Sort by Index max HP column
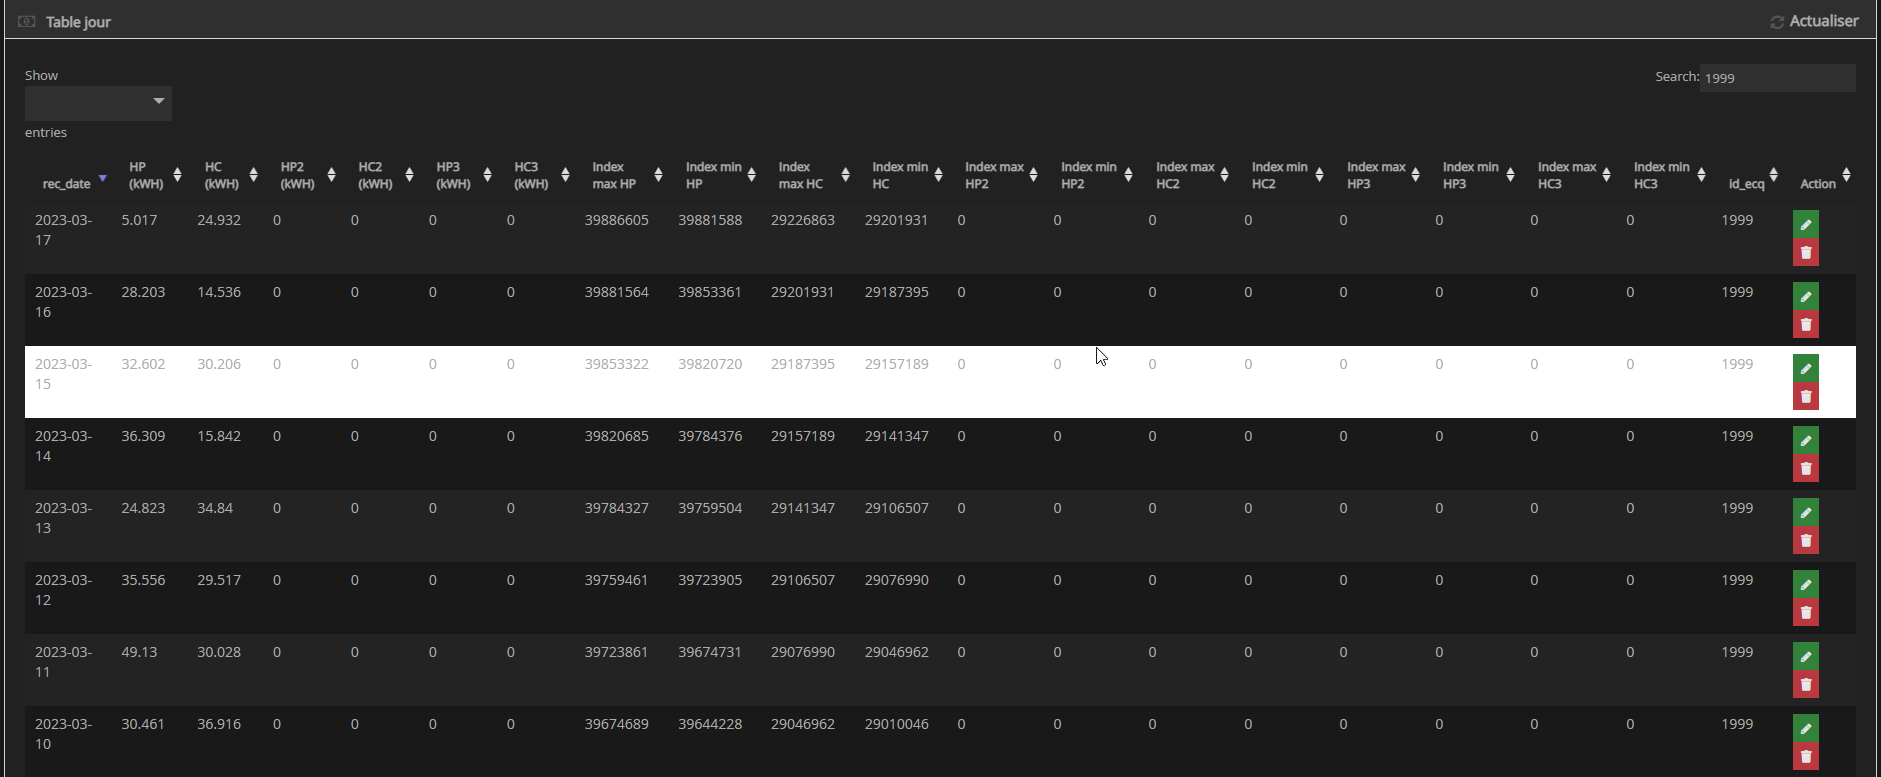1881x777 pixels. (x=614, y=175)
